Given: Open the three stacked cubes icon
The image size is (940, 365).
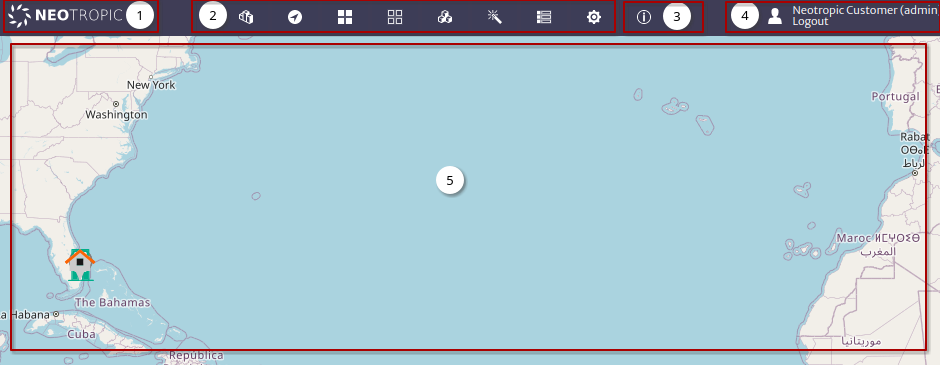Looking at the screenshot, I should [444, 17].
